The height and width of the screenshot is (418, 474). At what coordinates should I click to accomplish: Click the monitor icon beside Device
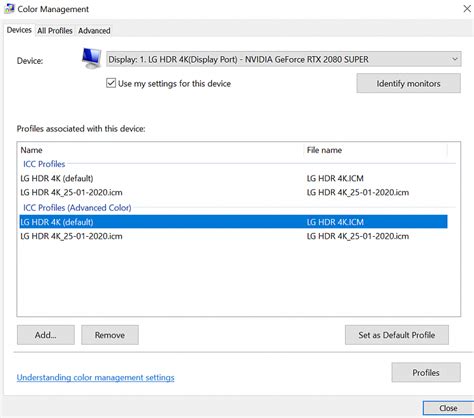92,58
